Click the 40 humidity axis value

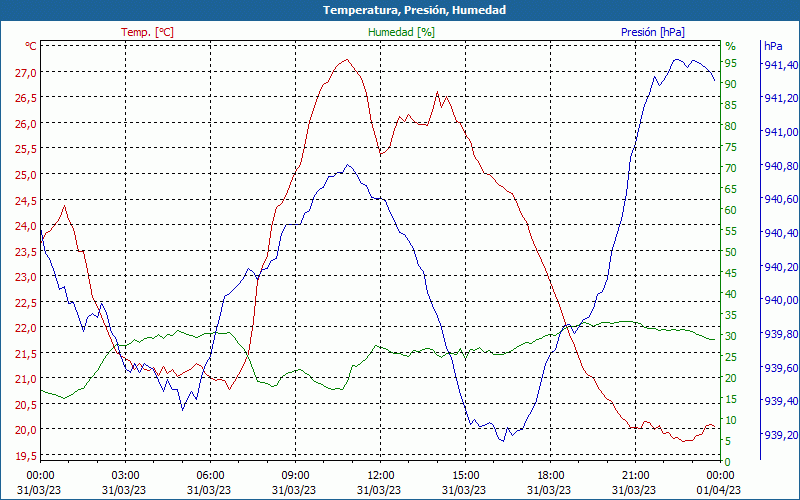click(731, 294)
